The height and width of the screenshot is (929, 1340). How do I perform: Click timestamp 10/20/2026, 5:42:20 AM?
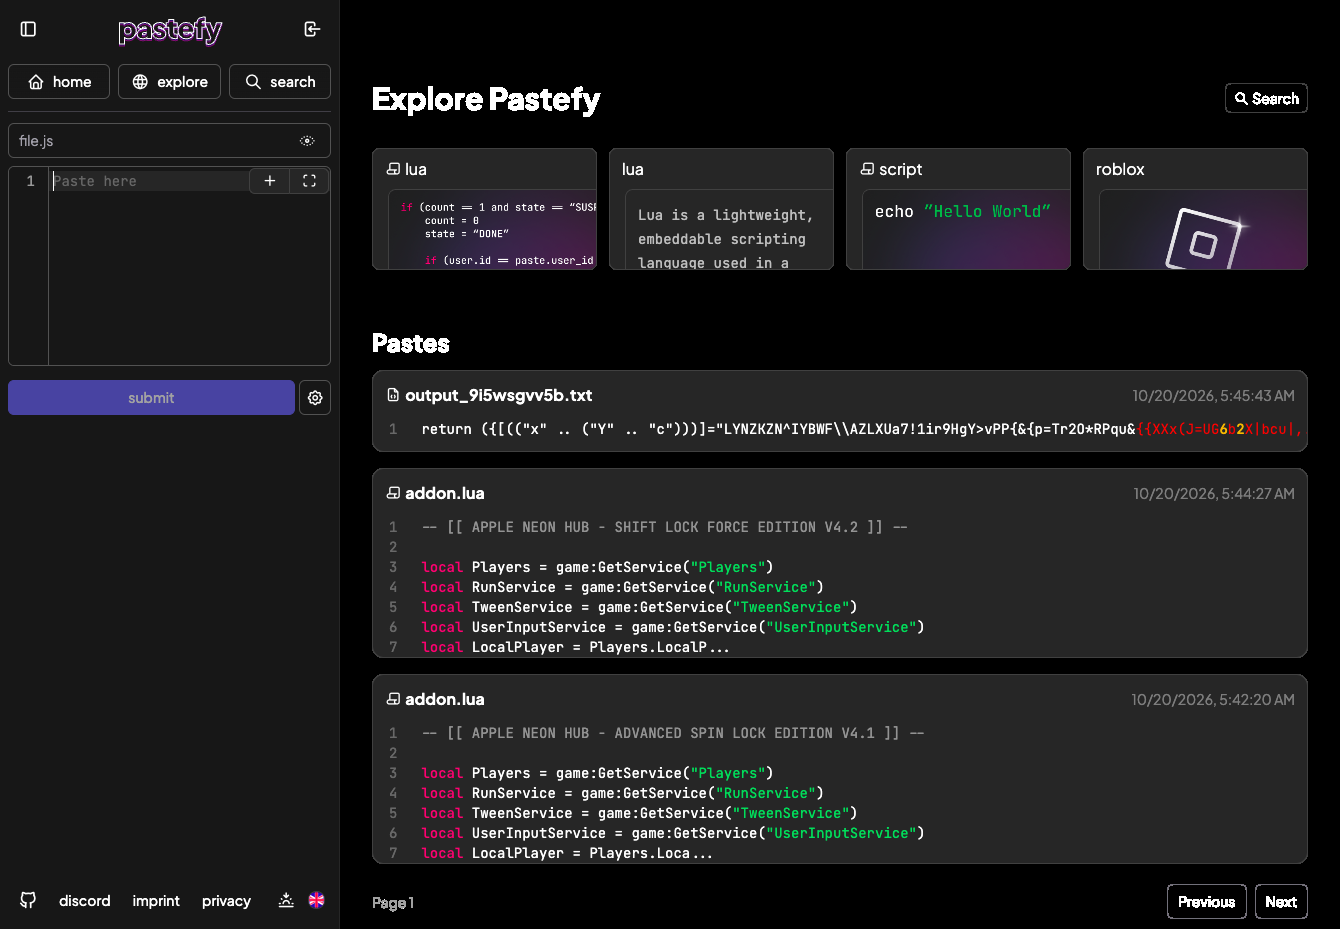tap(1213, 700)
